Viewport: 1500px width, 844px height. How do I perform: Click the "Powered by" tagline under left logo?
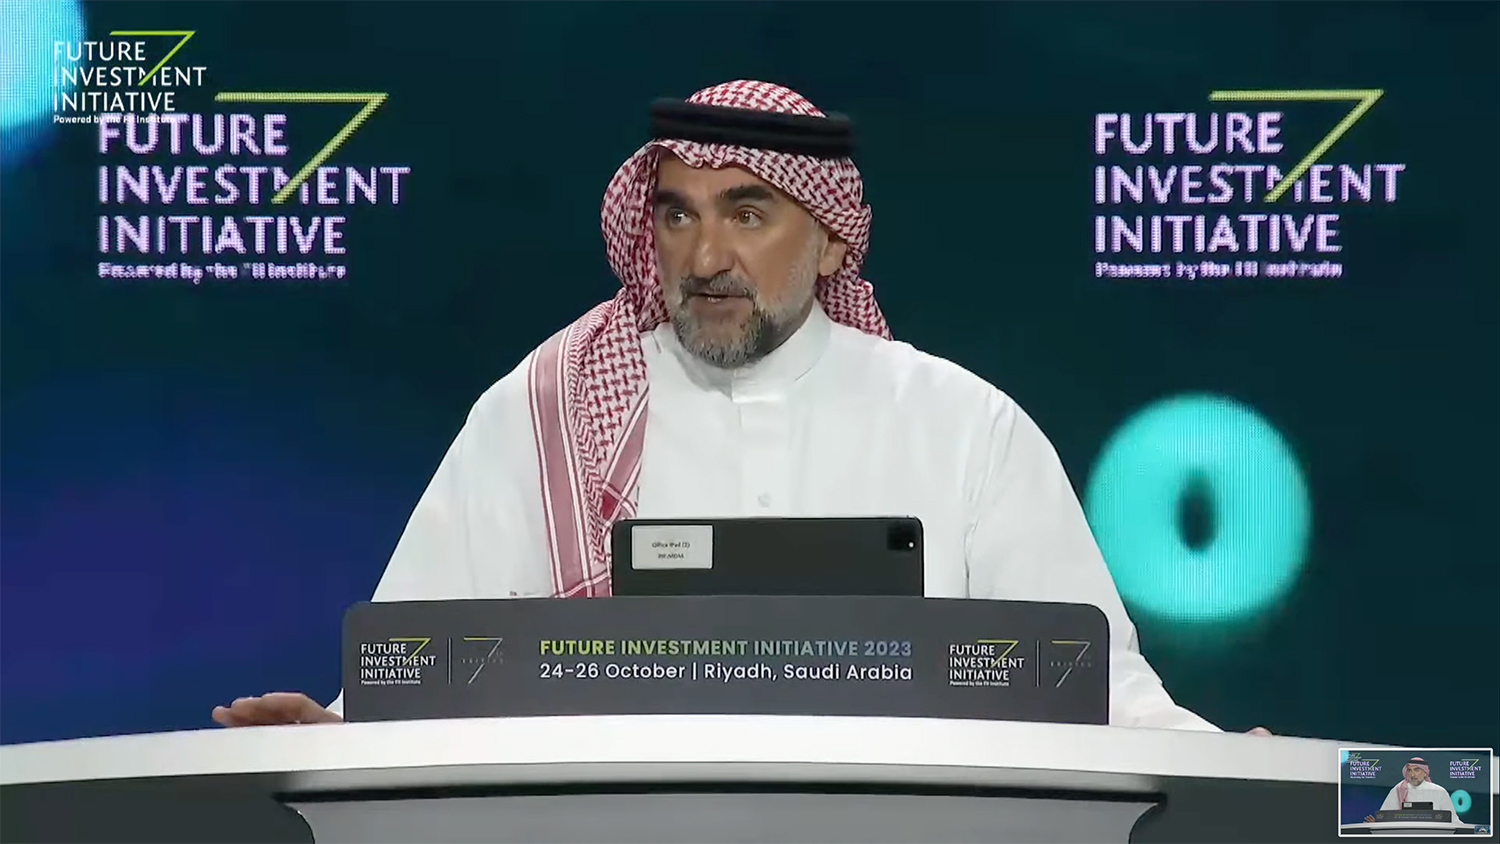222,270
